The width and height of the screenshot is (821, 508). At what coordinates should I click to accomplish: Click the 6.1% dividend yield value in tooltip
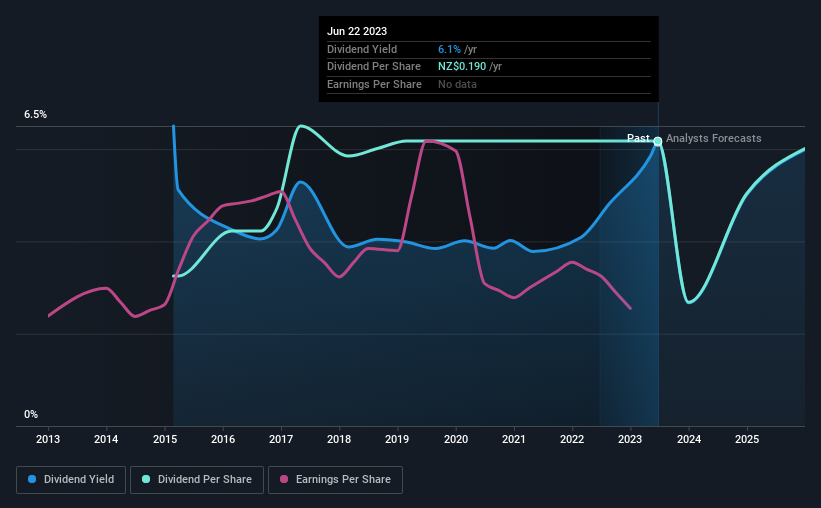pos(449,49)
